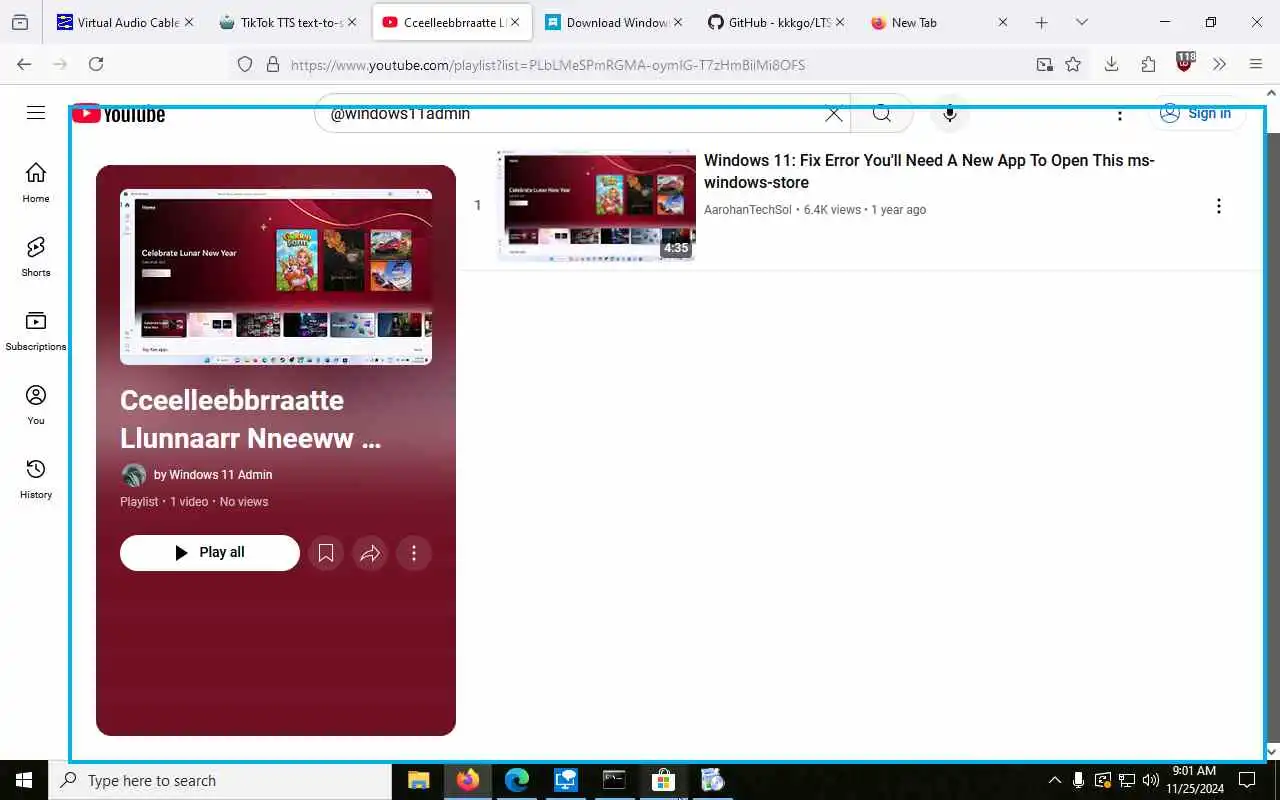Image resolution: width=1280 pixels, height=800 pixels.
Task: Click the browser back arrow
Action: pos(24,64)
